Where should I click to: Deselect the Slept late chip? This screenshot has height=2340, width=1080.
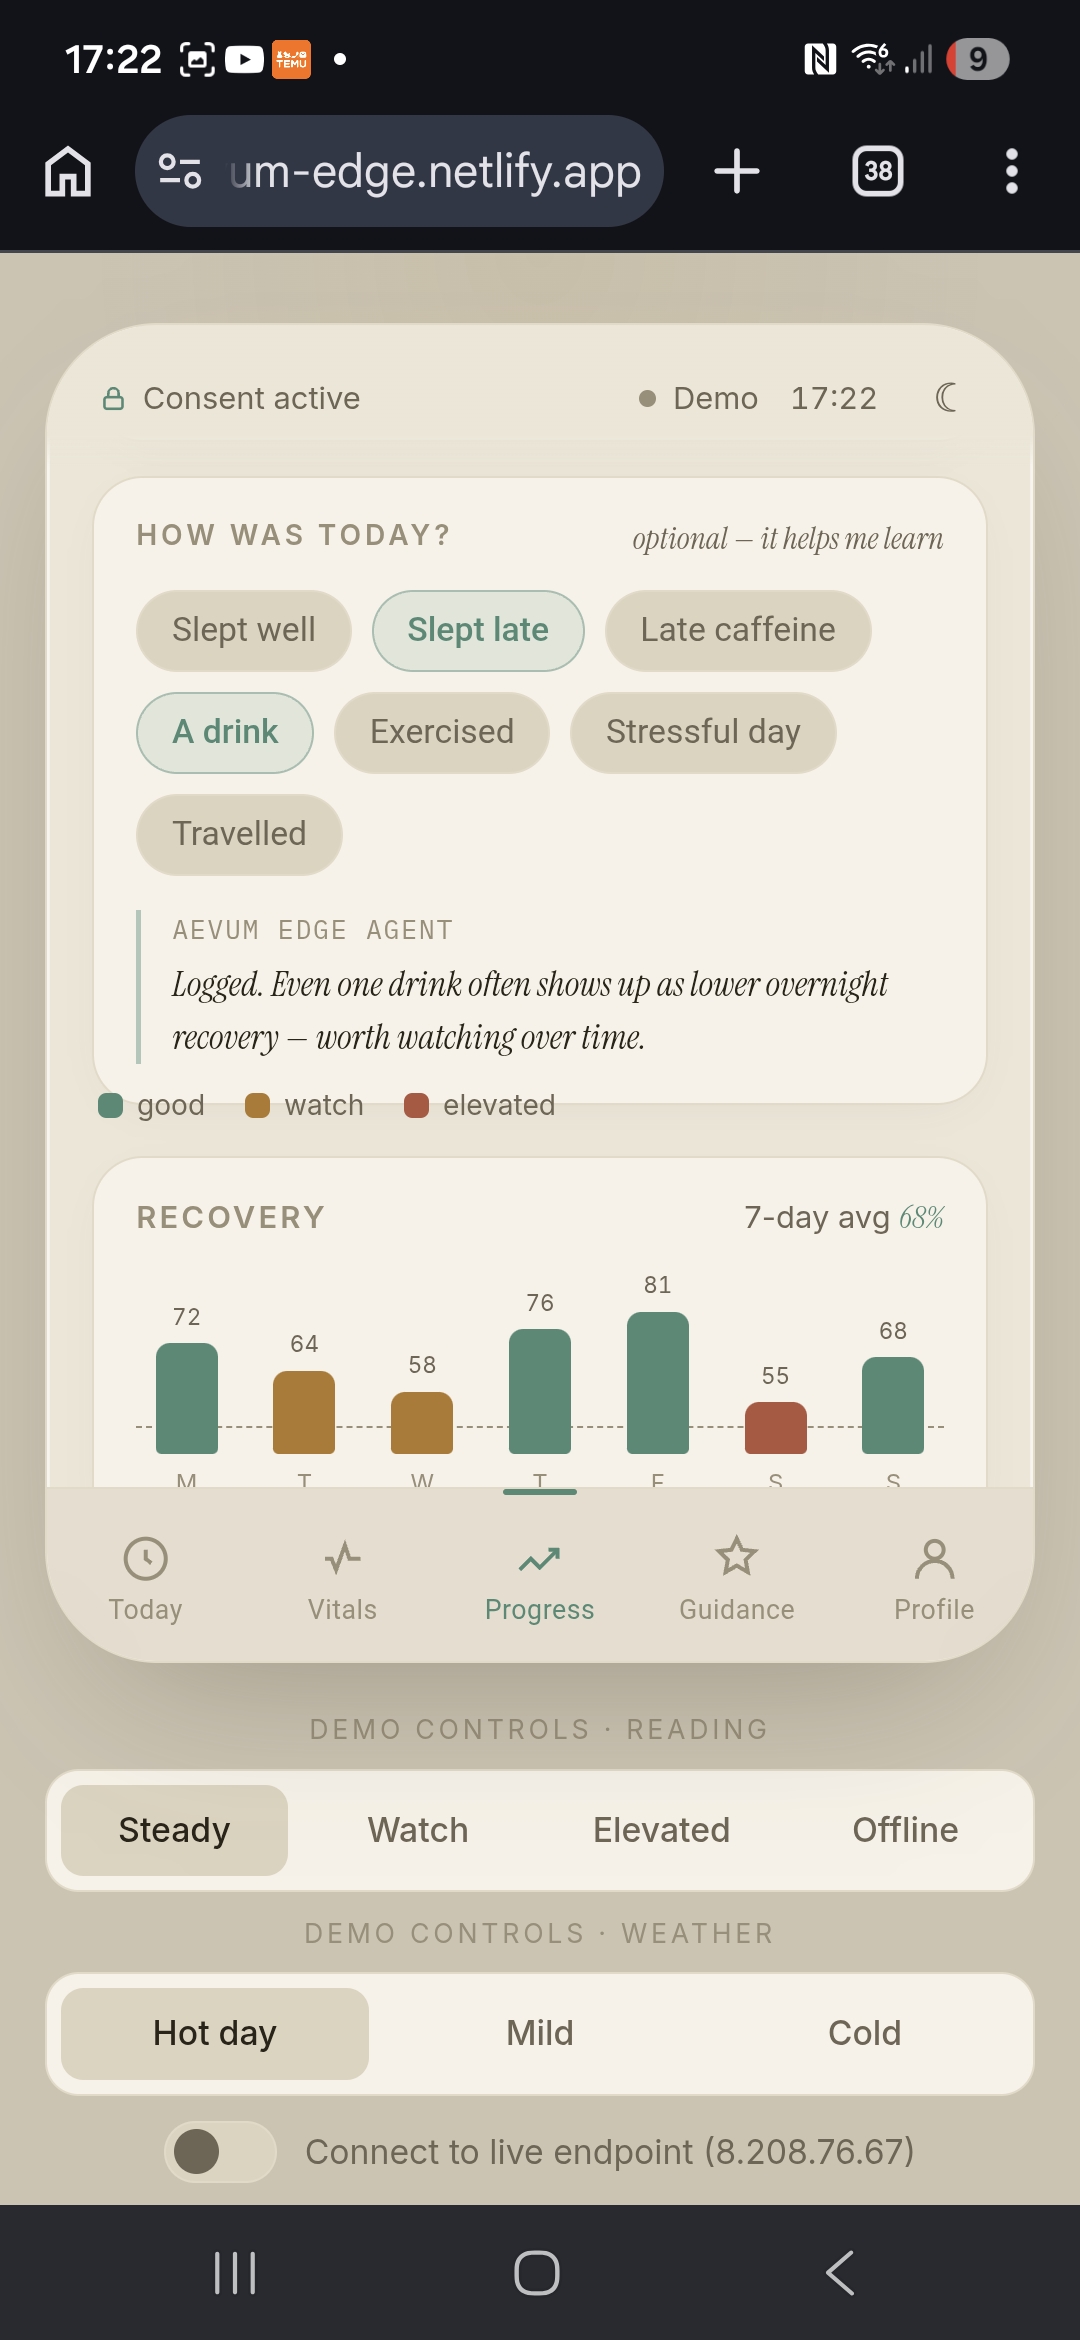pyautogui.click(x=478, y=630)
